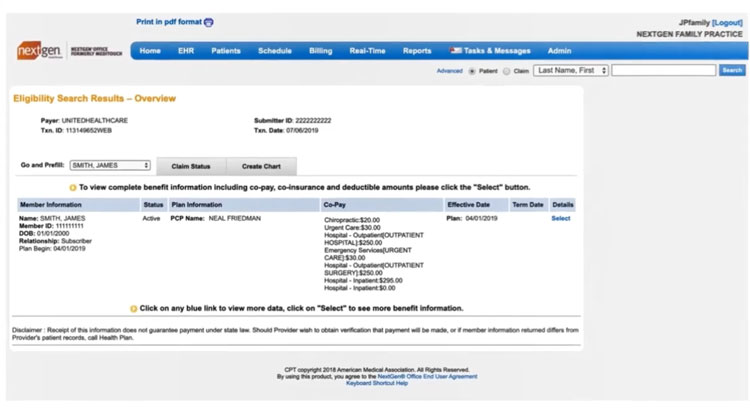Click the Advanced search link
Image resolution: width=750 pixels, height=412 pixels.
tap(449, 71)
